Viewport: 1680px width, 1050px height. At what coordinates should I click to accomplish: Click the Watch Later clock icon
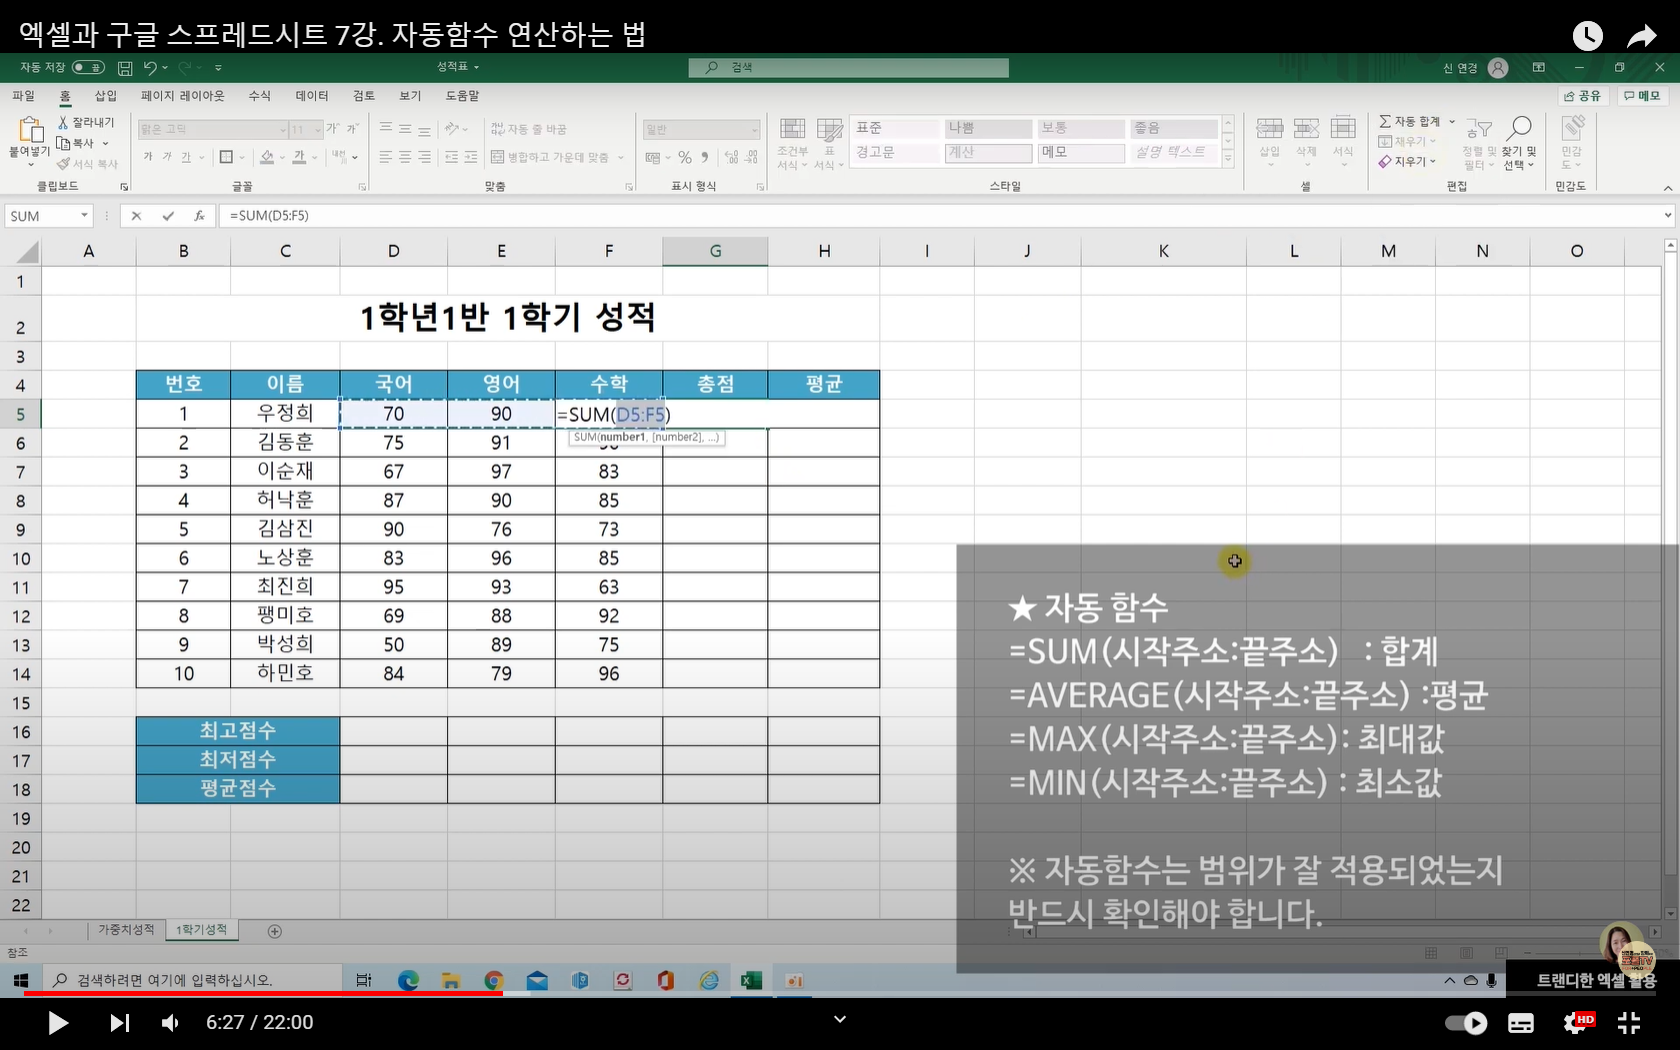point(1588,36)
